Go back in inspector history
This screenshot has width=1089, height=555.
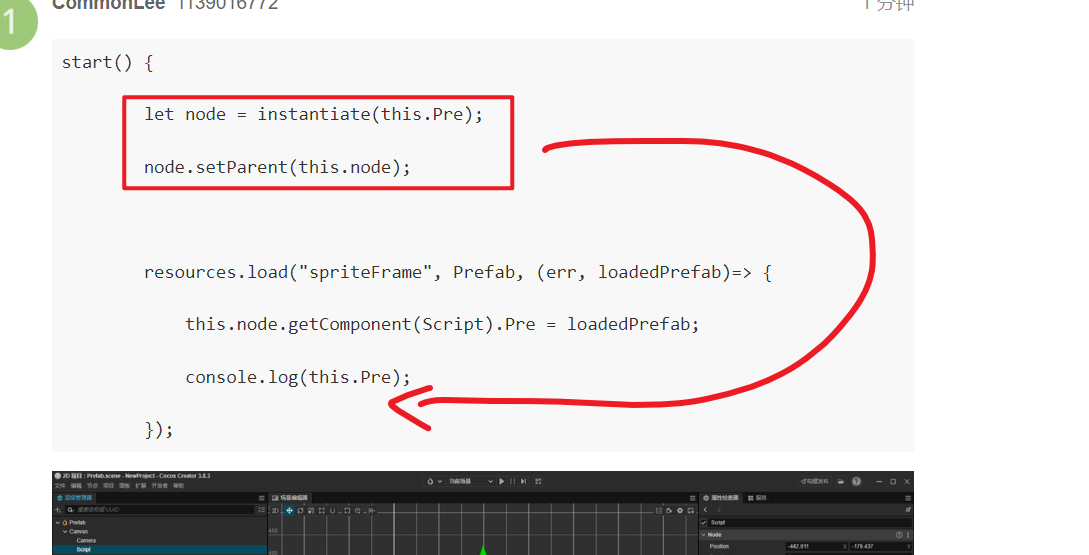(706, 509)
